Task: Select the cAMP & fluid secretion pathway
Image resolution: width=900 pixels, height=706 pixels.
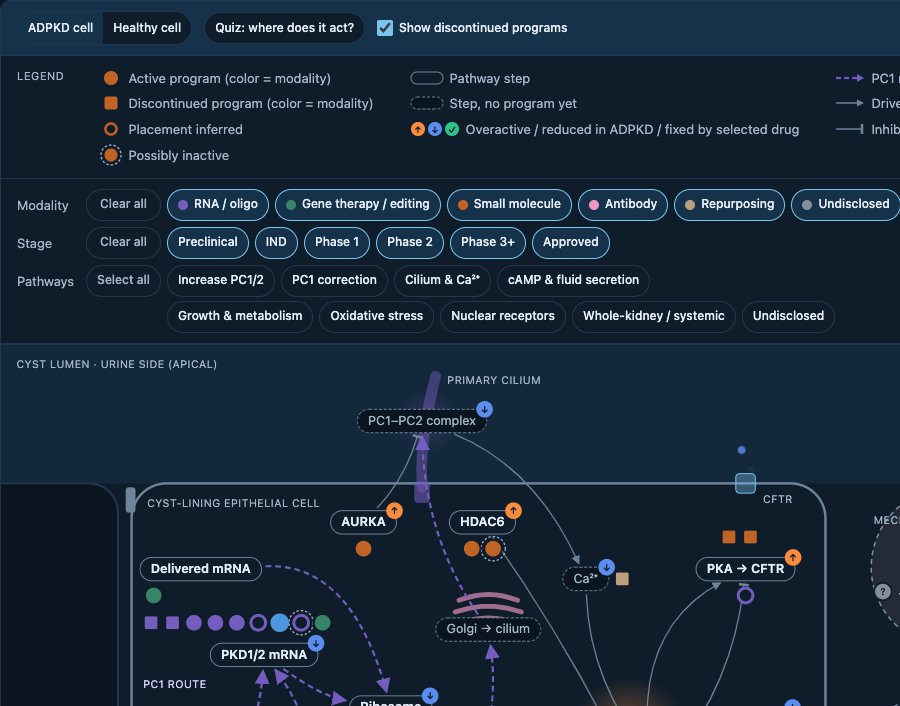Action: tap(573, 280)
